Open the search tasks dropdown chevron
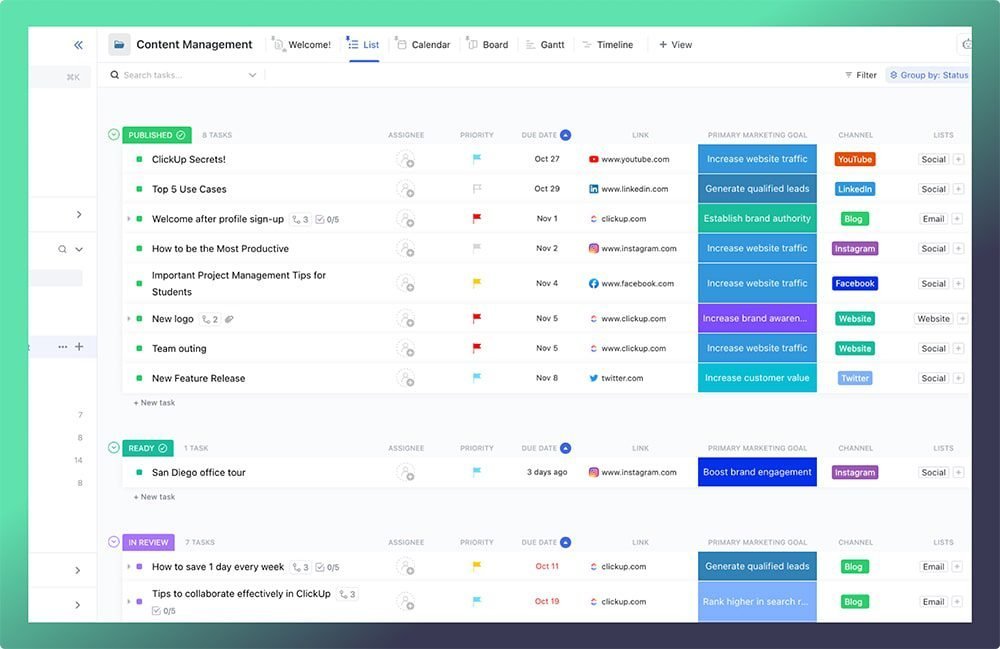 pos(252,75)
